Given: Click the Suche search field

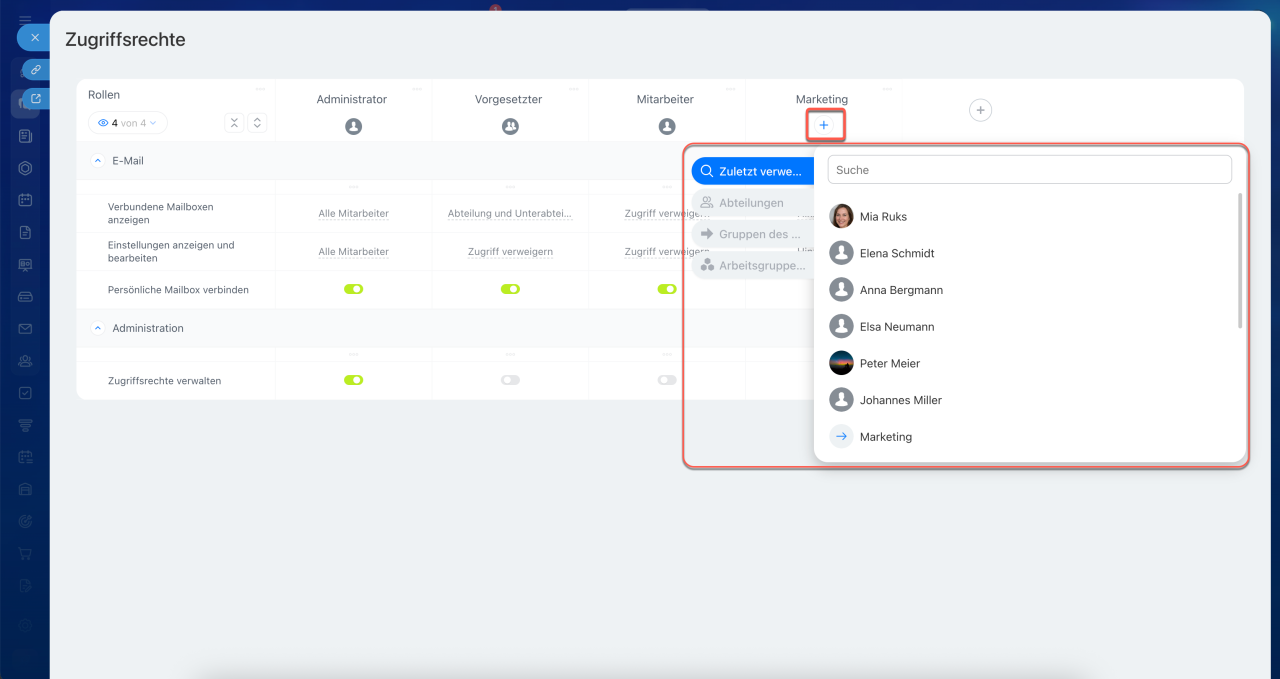Looking at the screenshot, I should [x=1029, y=170].
